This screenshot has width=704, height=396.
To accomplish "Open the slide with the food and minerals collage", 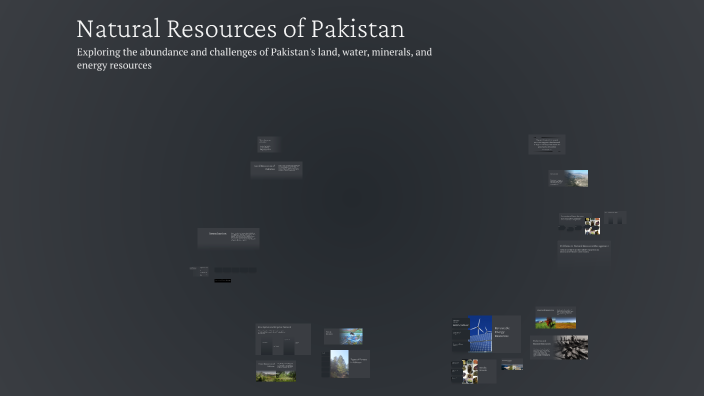I will point(580,224).
